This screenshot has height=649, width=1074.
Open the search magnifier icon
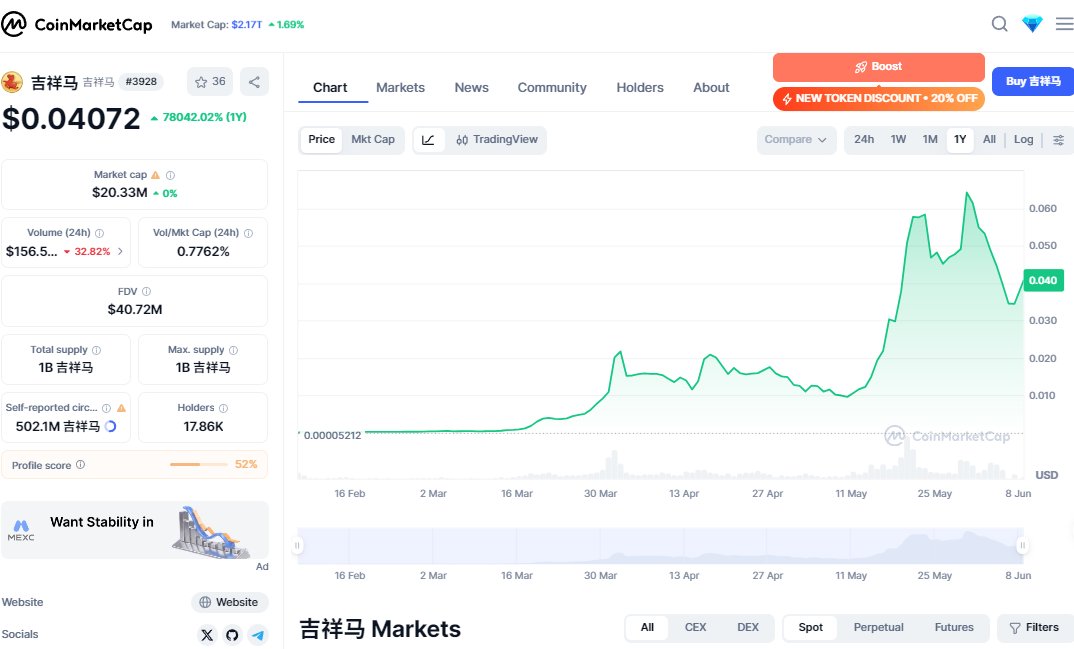tap(999, 24)
